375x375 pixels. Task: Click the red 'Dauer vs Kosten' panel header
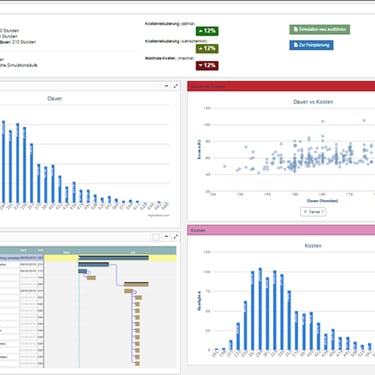pos(281,86)
